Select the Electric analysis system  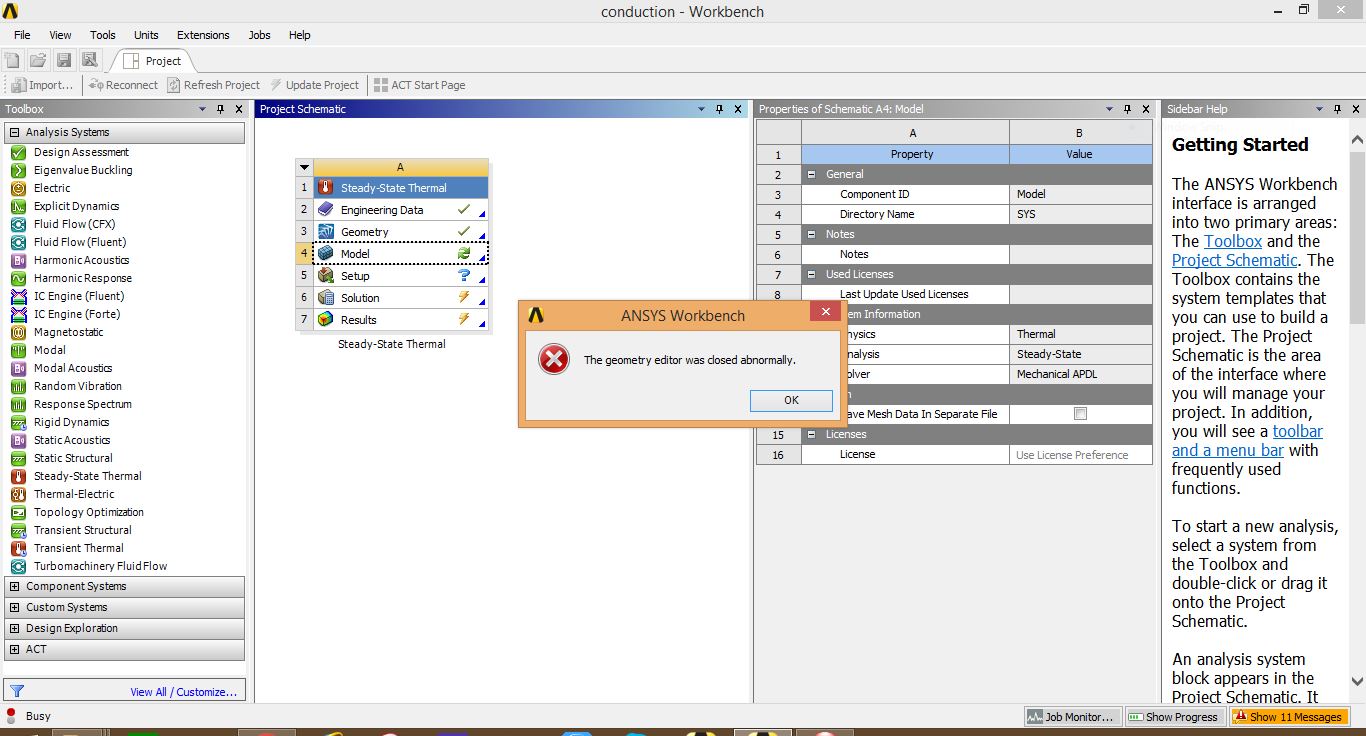coord(52,188)
